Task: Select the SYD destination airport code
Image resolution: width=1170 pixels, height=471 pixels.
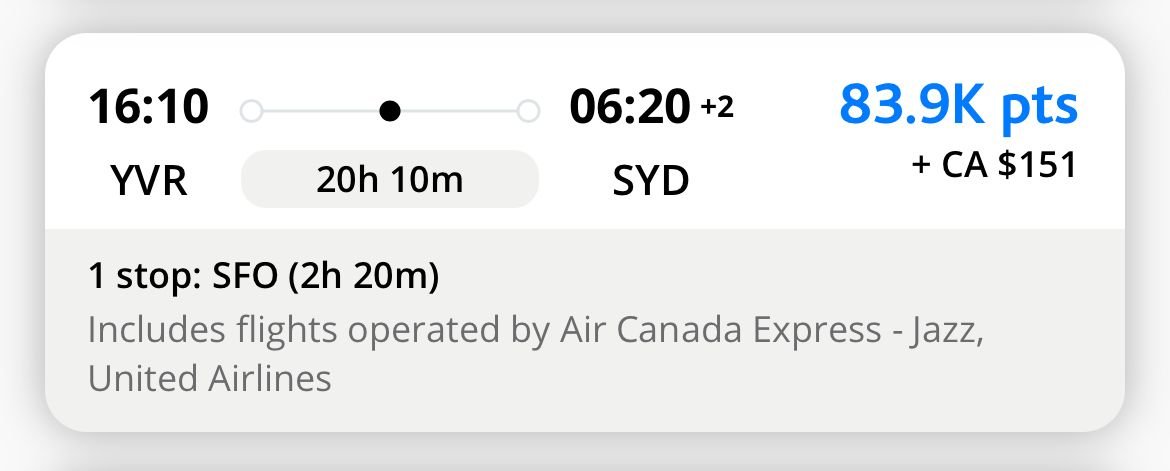Action: [x=650, y=181]
